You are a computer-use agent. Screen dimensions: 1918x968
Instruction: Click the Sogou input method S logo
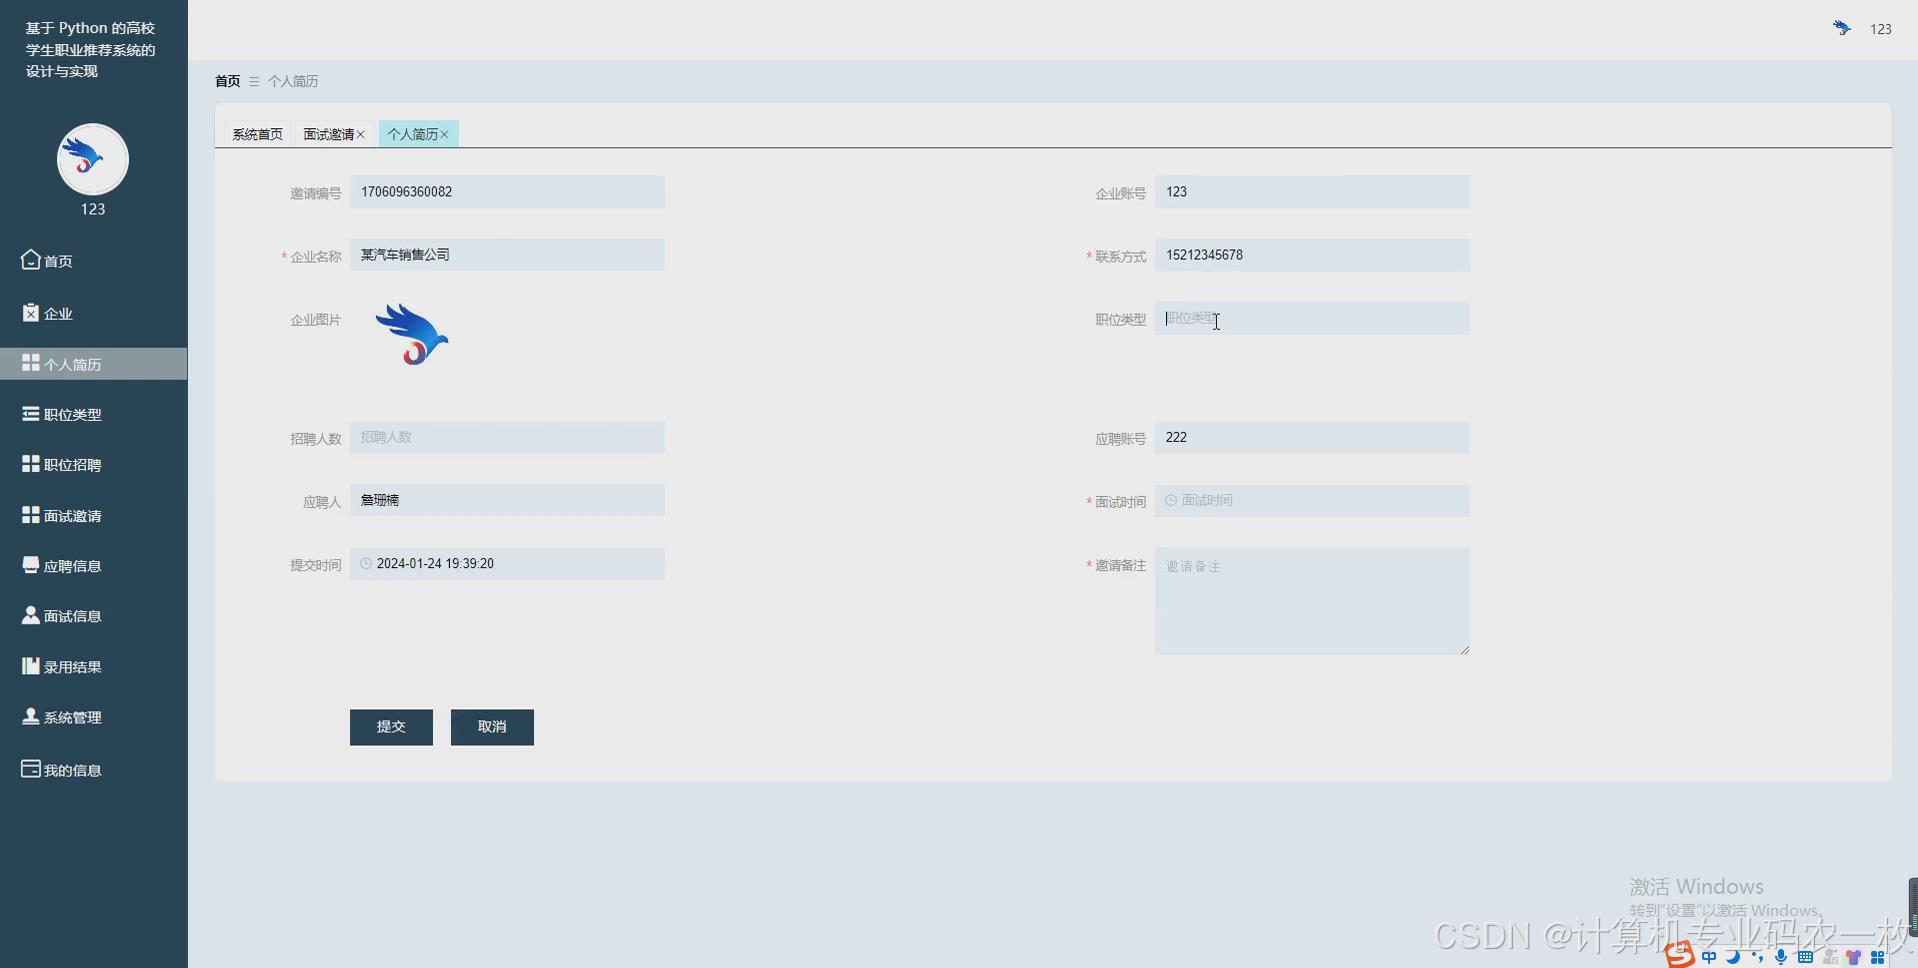click(x=1680, y=955)
